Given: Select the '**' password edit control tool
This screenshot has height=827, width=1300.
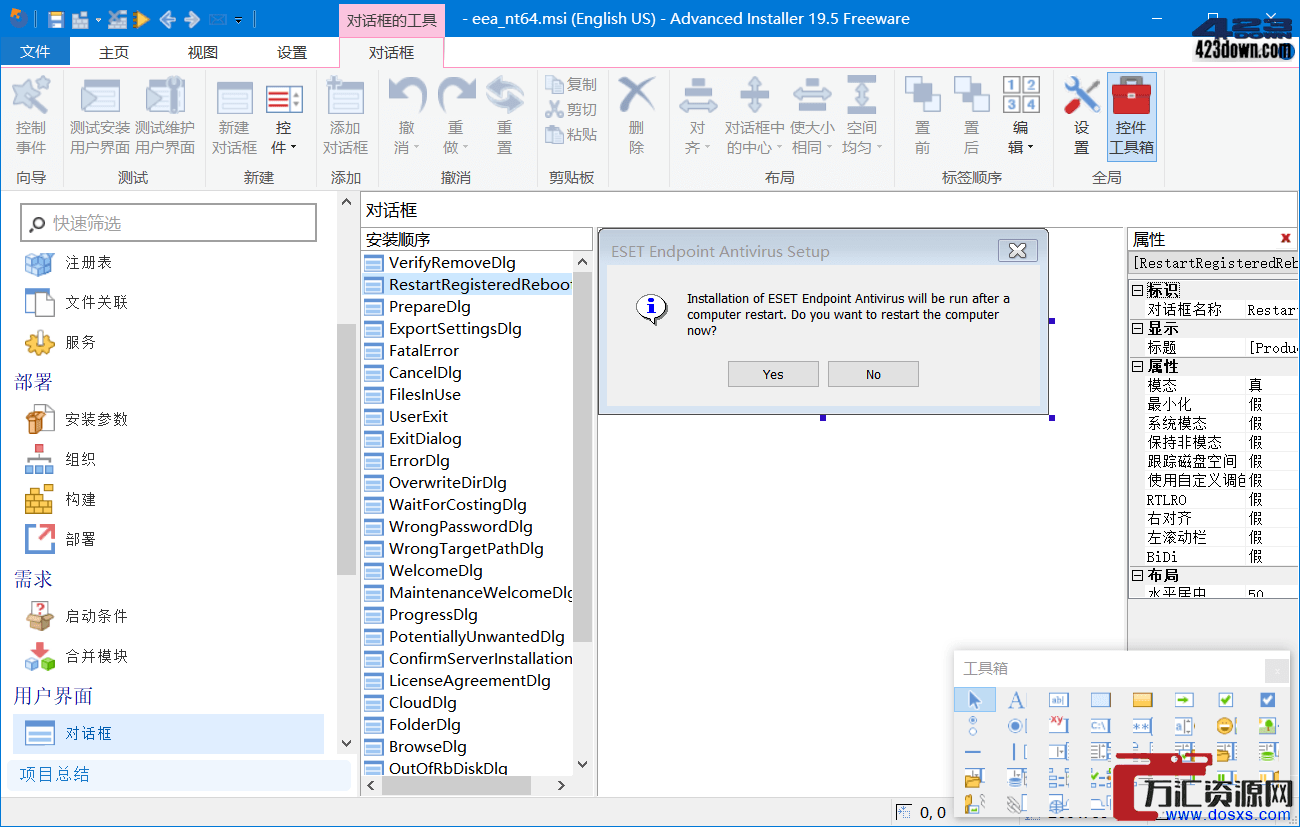Looking at the screenshot, I should (x=1142, y=726).
